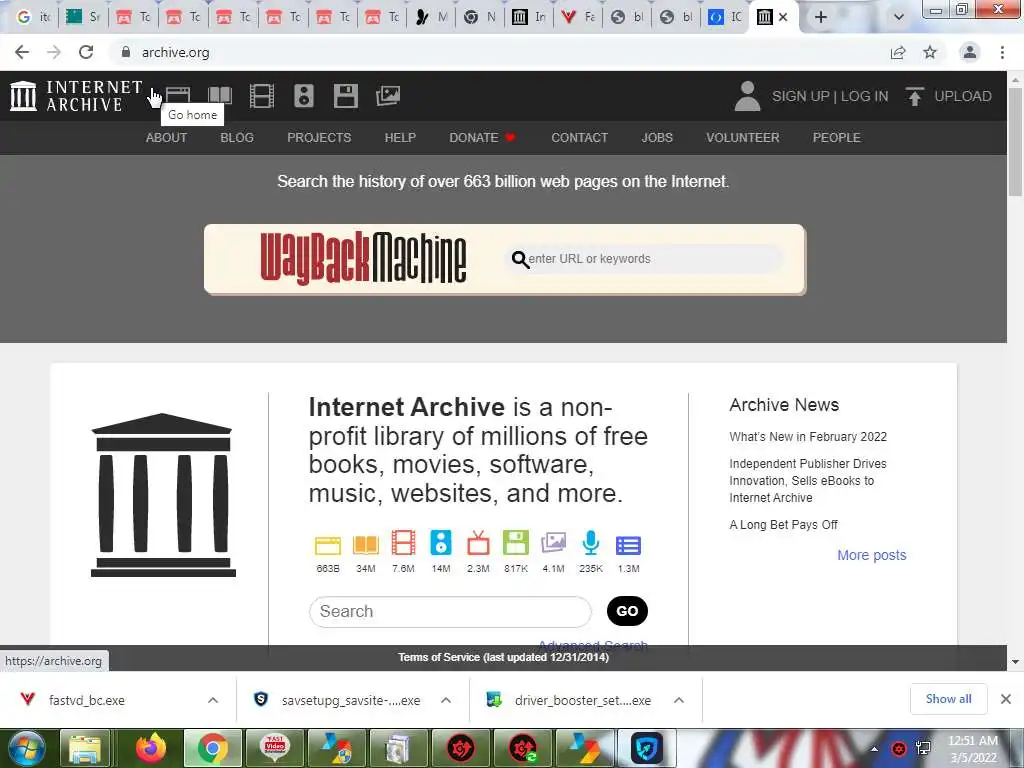Click the Wayback Machine URL input field
The image size is (1024, 768).
(x=645, y=259)
